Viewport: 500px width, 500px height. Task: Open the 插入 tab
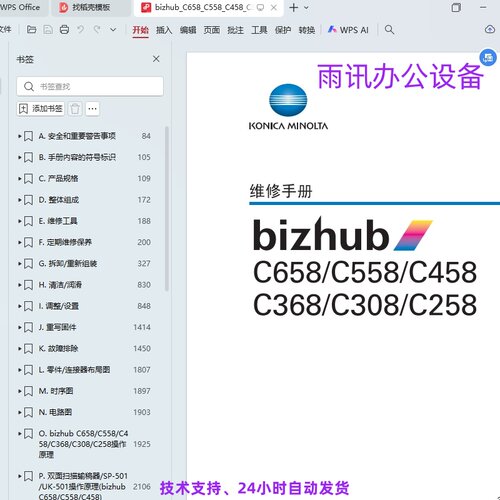[x=164, y=30]
